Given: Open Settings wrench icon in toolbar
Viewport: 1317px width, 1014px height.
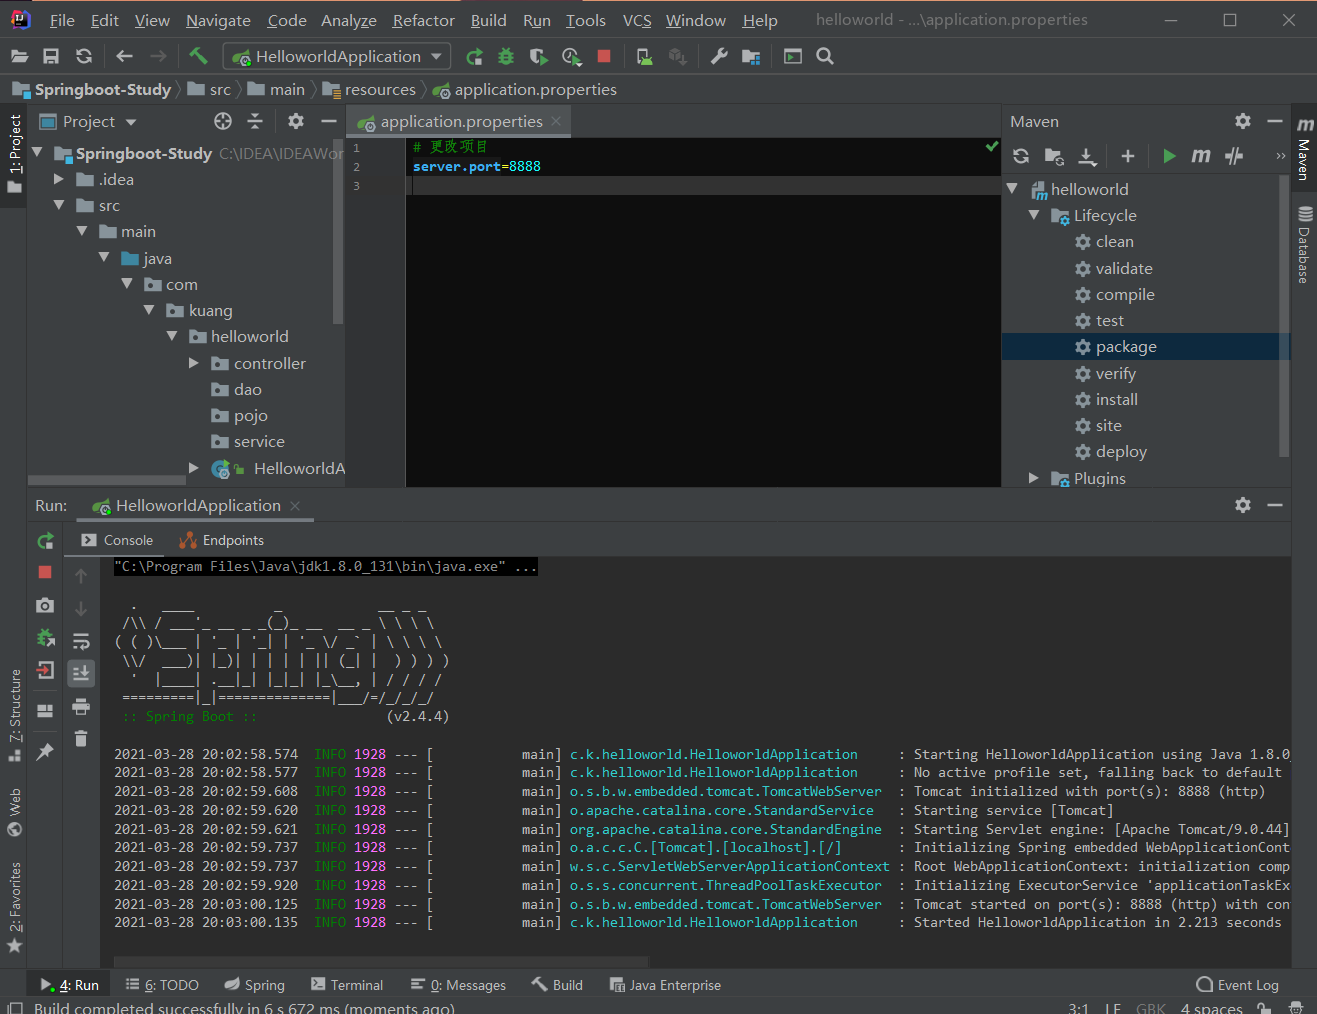Looking at the screenshot, I should click(x=719, y=57).
